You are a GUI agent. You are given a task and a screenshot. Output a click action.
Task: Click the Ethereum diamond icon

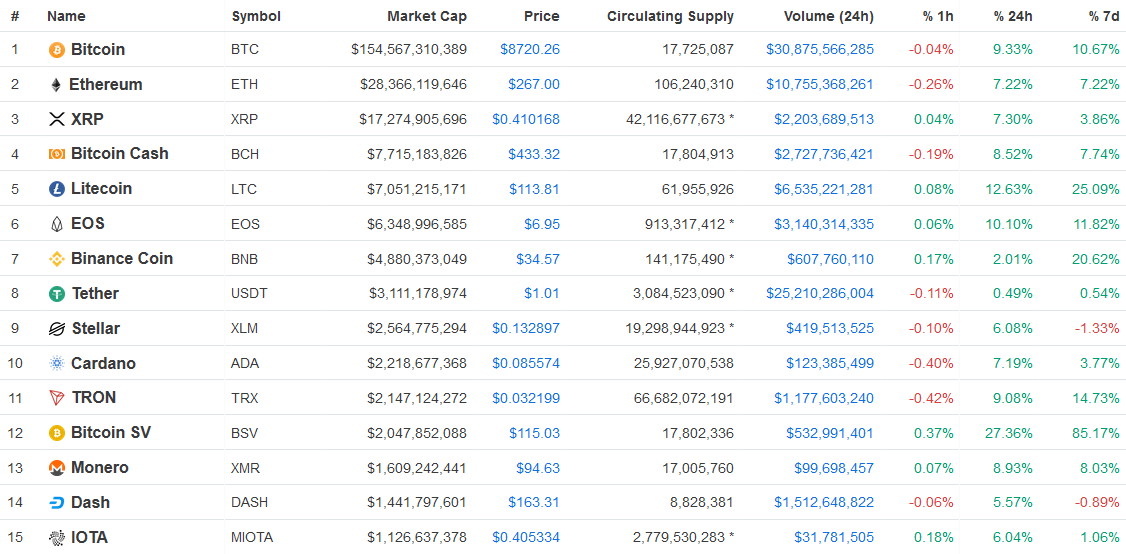(x=56, y=85)
